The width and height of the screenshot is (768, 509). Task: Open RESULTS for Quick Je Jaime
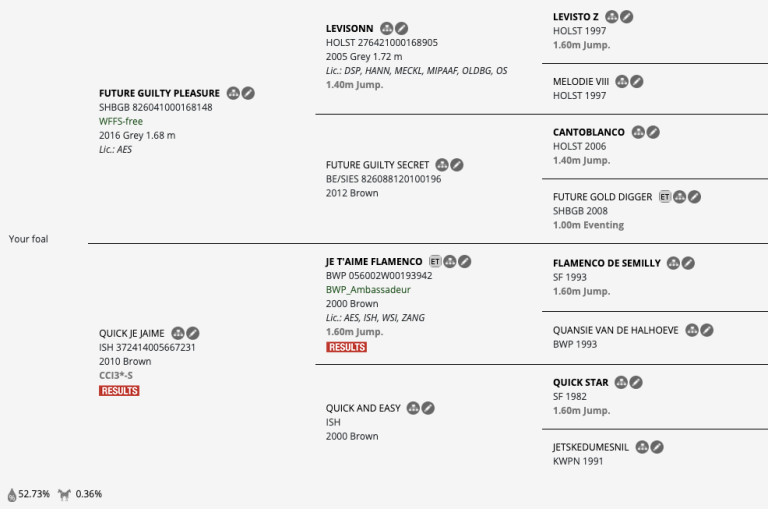(x=119, y=391)
